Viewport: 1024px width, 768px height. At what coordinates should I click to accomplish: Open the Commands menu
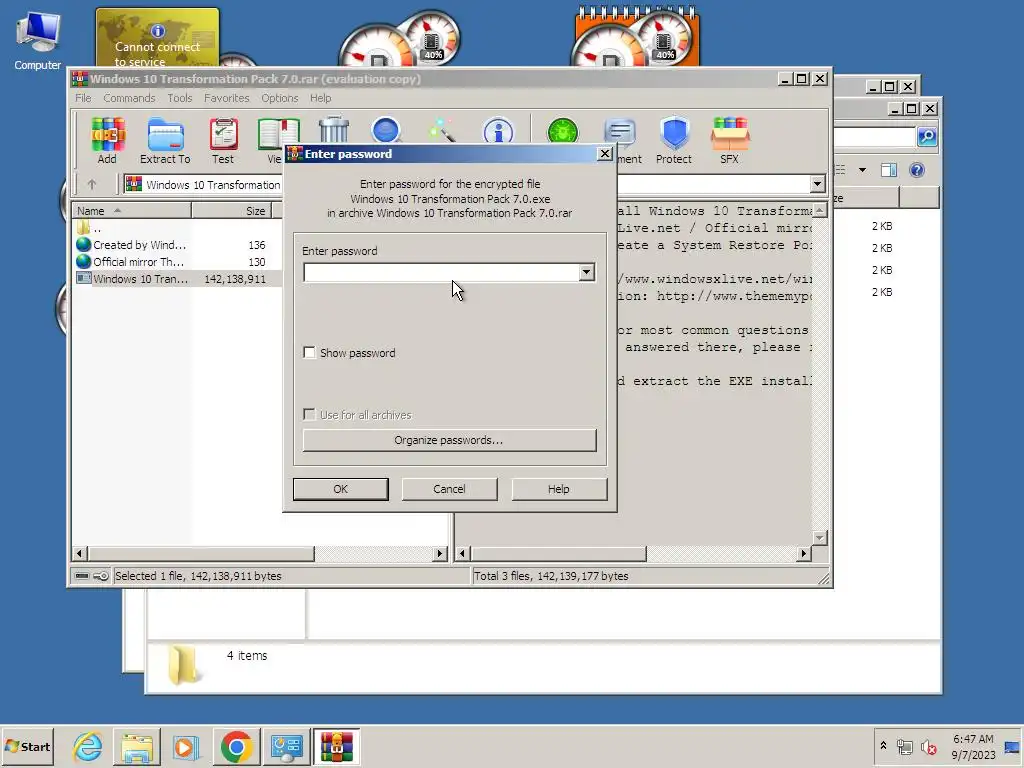(129, 98)
